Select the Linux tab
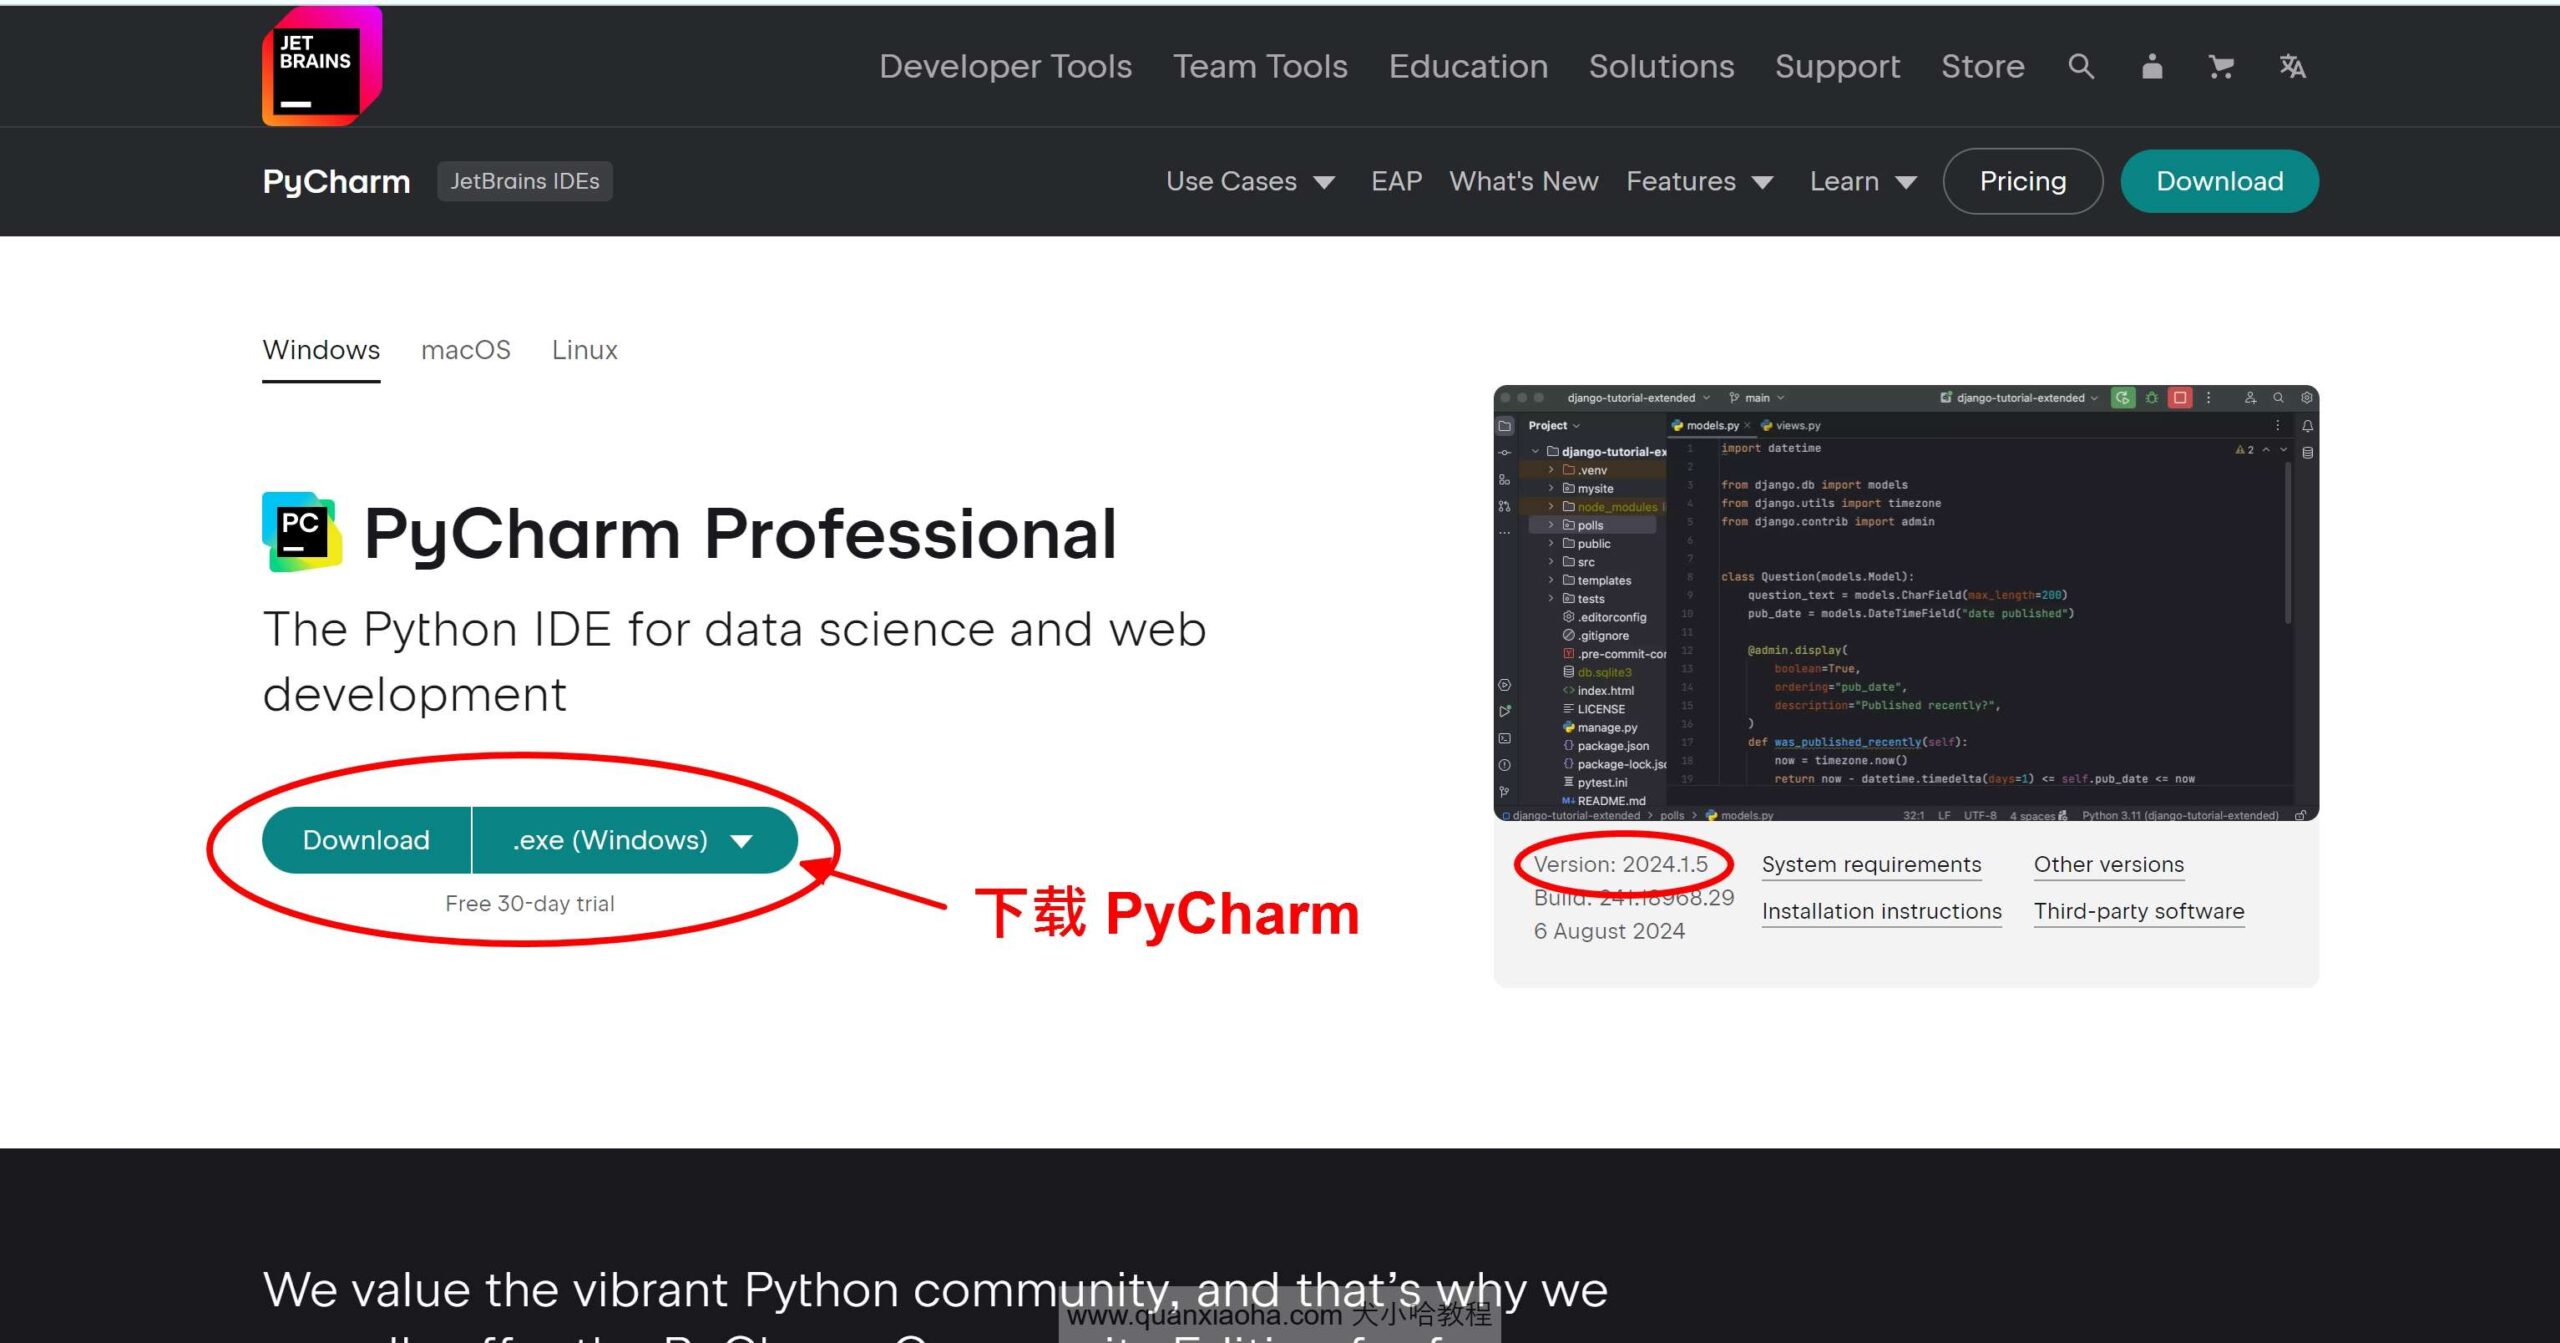2560x1343 pixels. (586, 349)
